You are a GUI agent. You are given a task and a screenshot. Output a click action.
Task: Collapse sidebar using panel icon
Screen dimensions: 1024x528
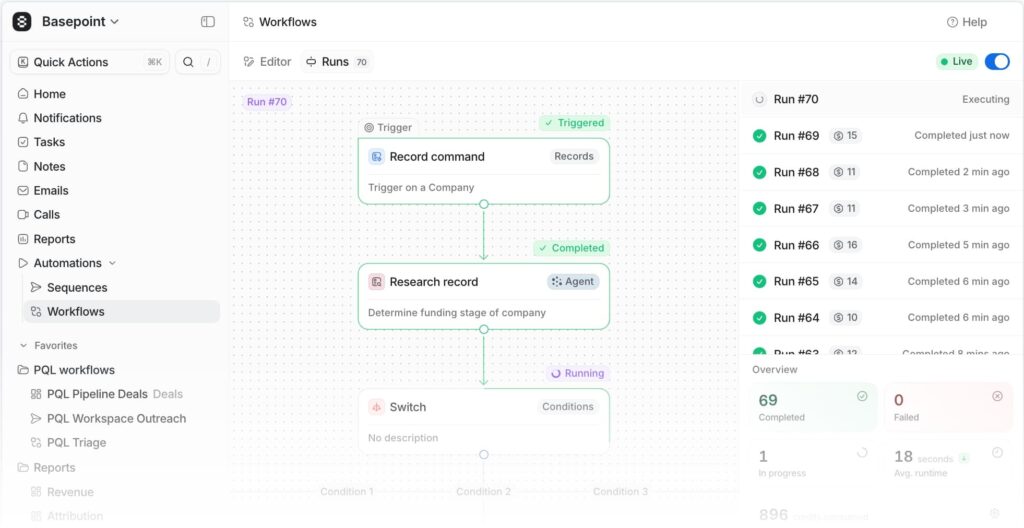(x=208, y=21)
